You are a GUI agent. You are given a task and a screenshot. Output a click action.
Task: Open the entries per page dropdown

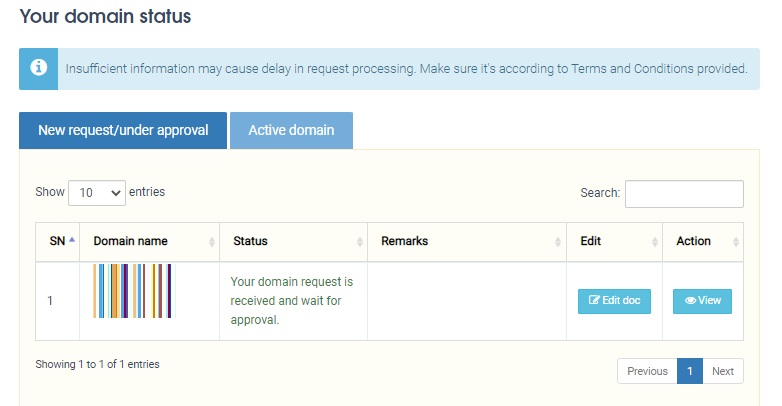97,192
